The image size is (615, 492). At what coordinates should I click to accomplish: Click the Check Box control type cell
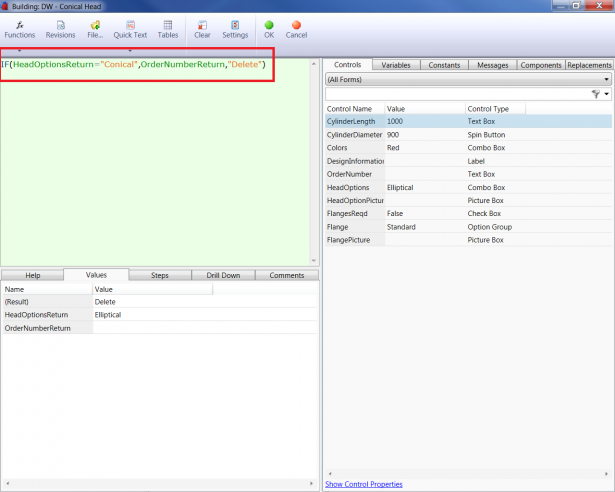(x=484, y=213)
